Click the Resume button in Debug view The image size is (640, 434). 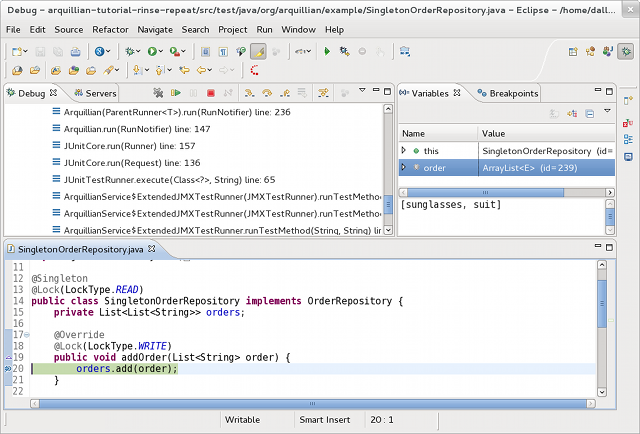tap(175, 93)
